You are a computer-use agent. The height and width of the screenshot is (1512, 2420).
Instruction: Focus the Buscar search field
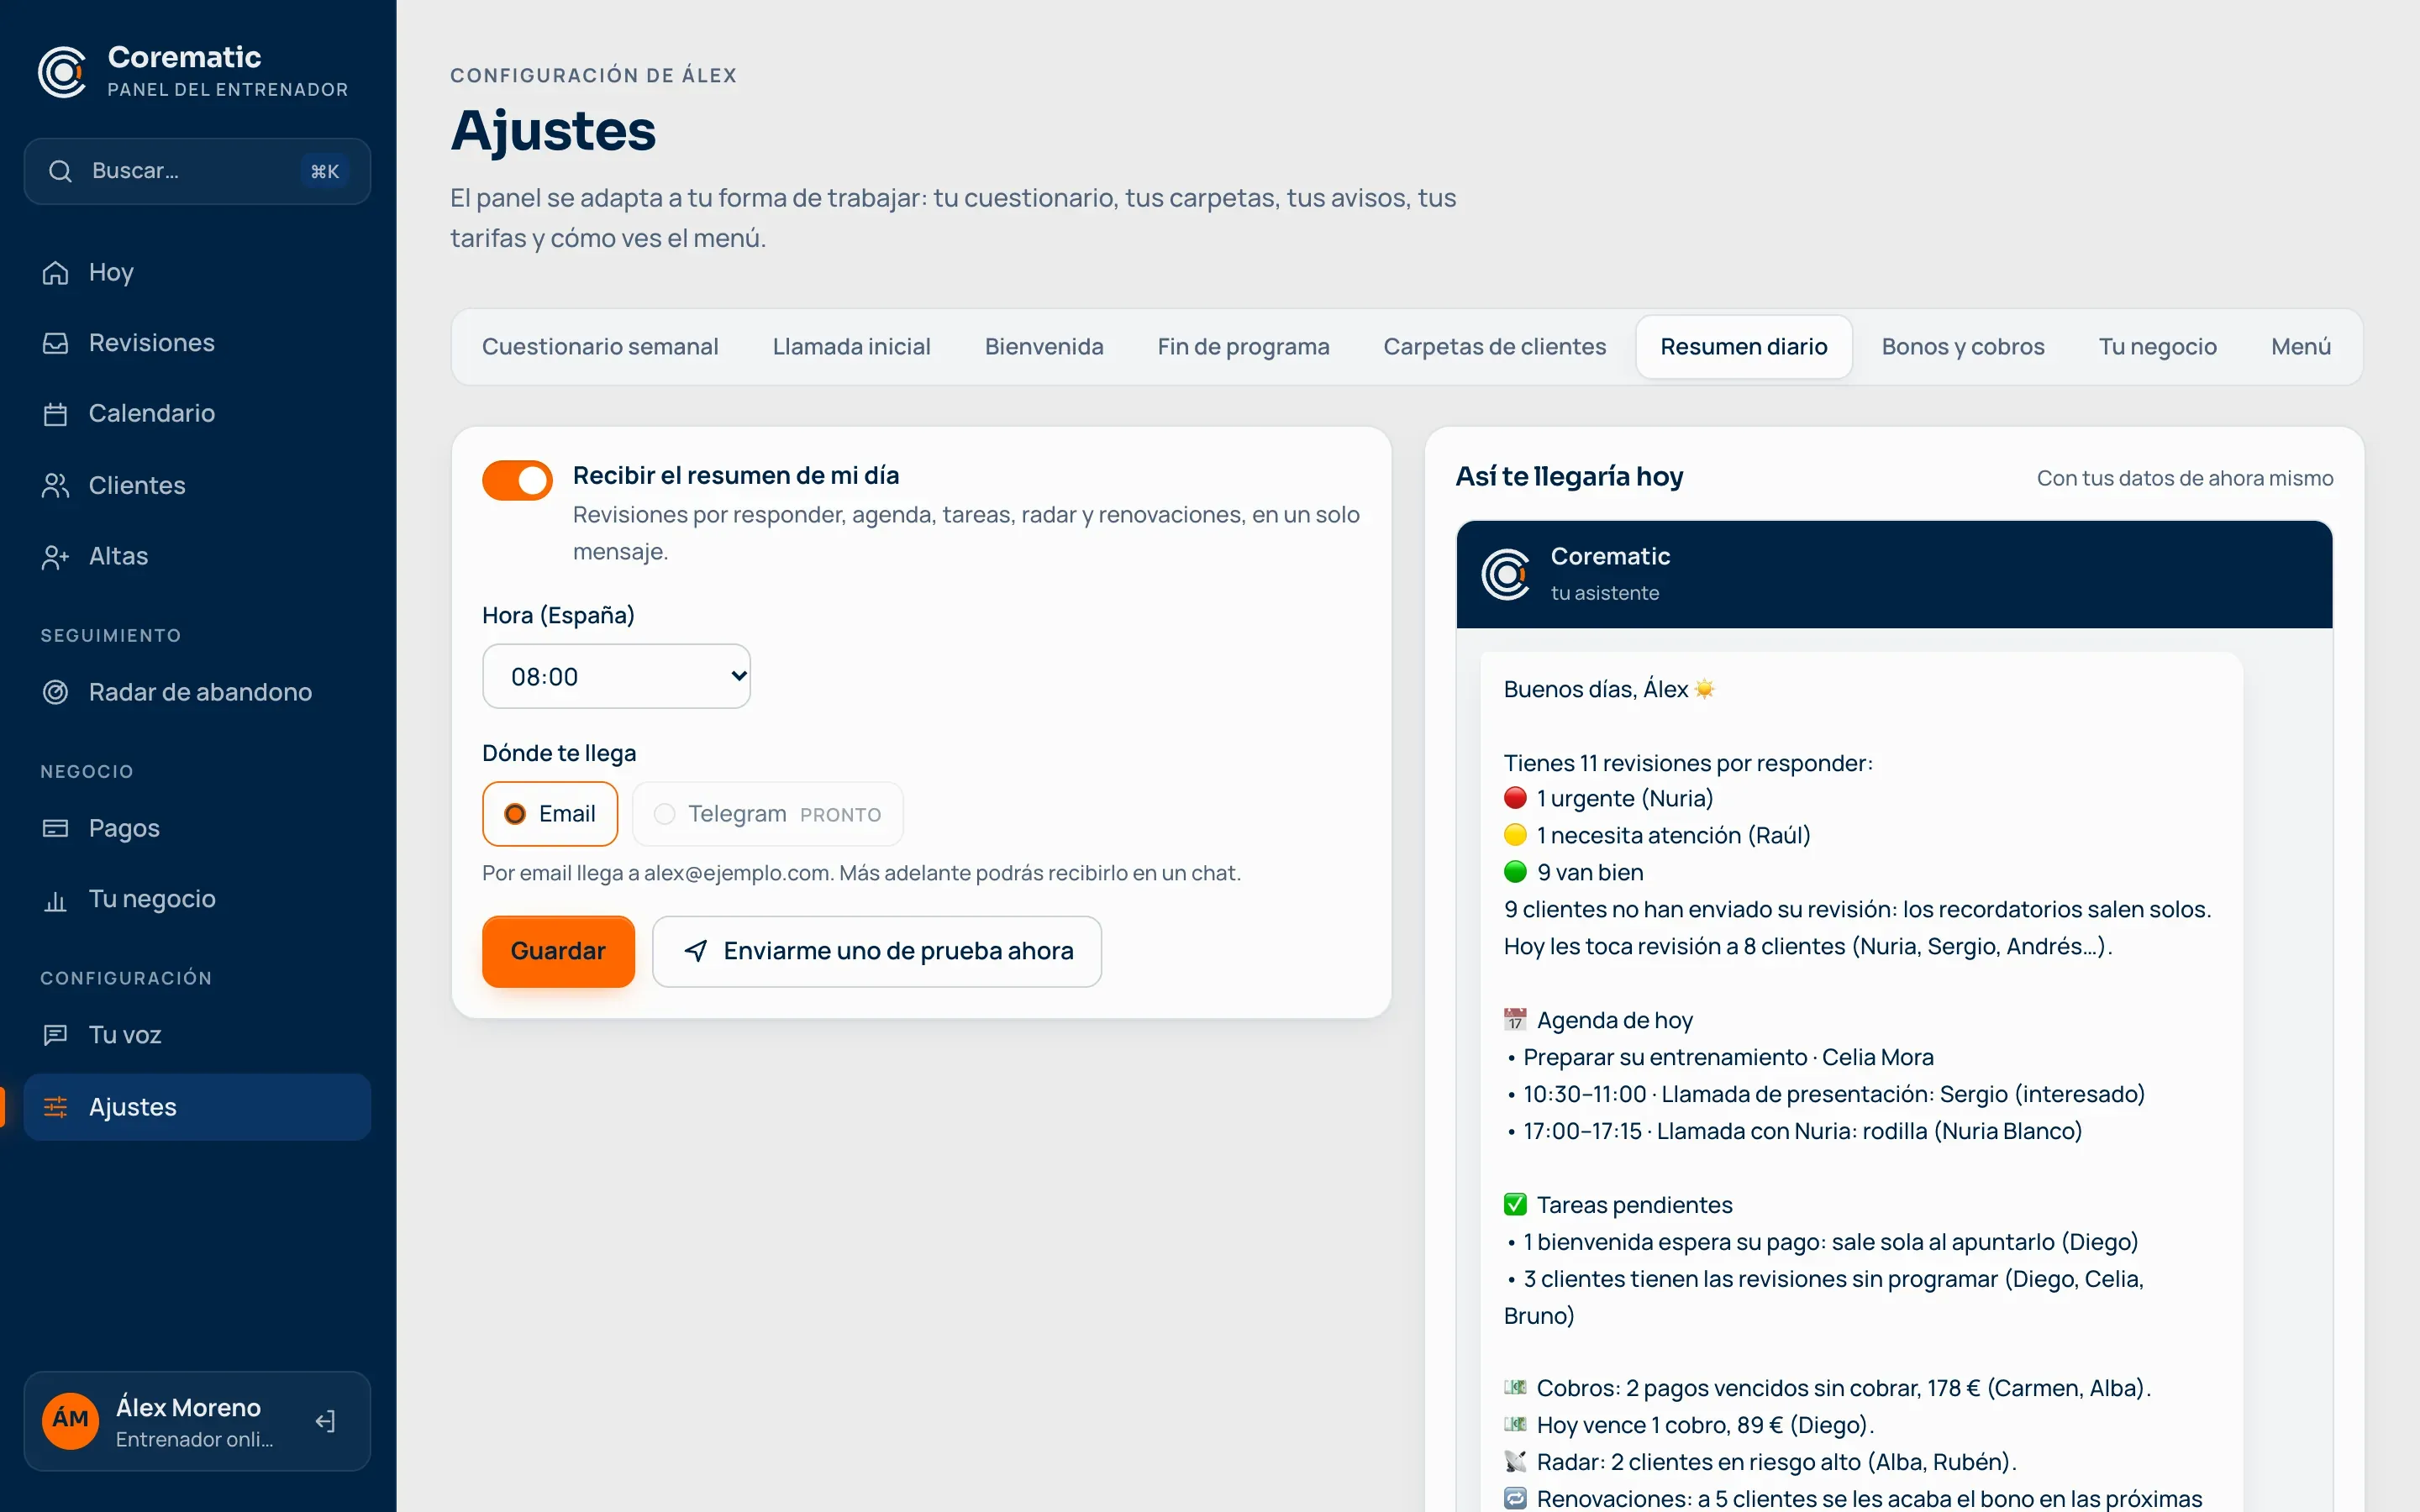click(197, 171)
